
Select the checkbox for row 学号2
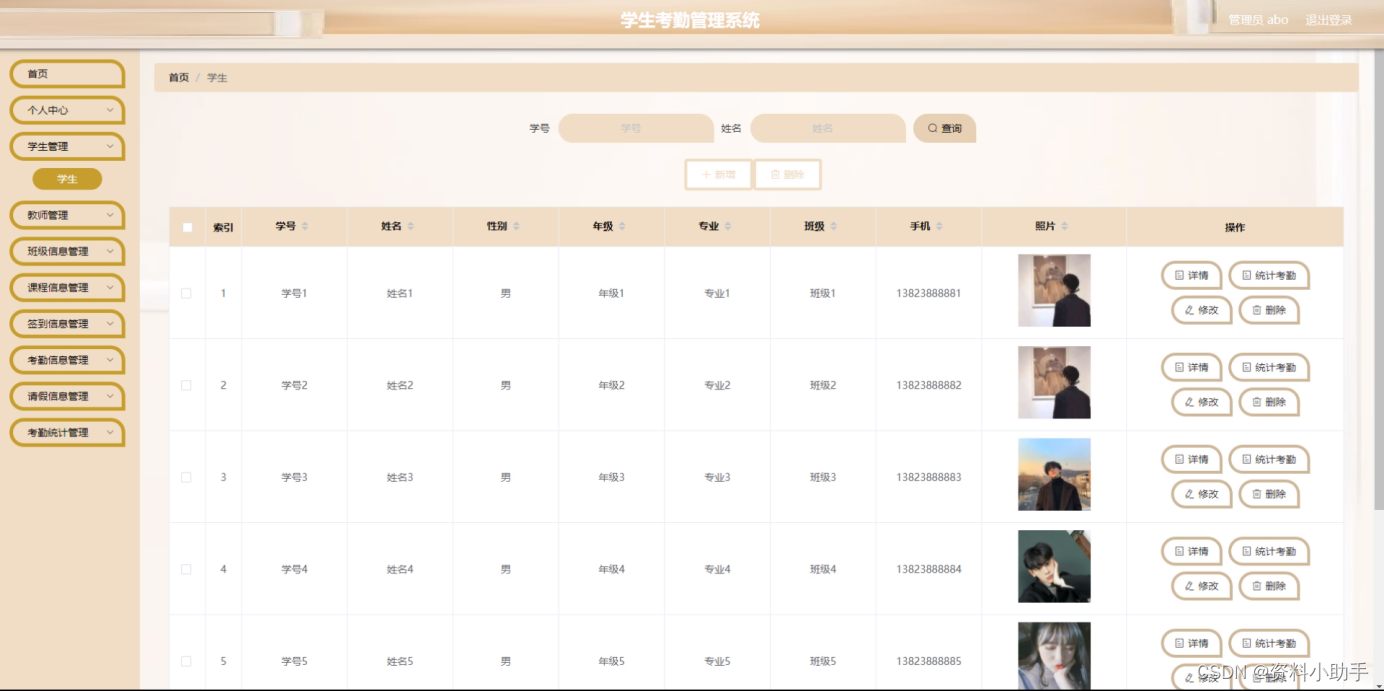186,385
